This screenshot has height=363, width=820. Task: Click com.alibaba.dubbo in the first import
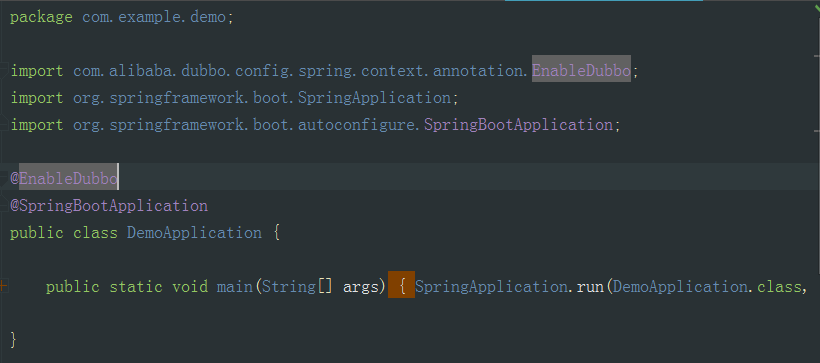point(150,71)
